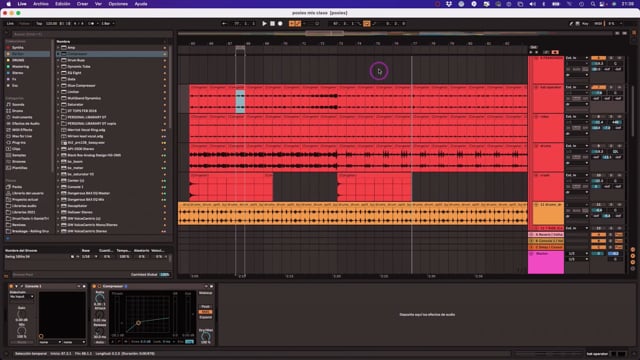
Task: Open the Archivo menu
Action: [x=40, y=4]
